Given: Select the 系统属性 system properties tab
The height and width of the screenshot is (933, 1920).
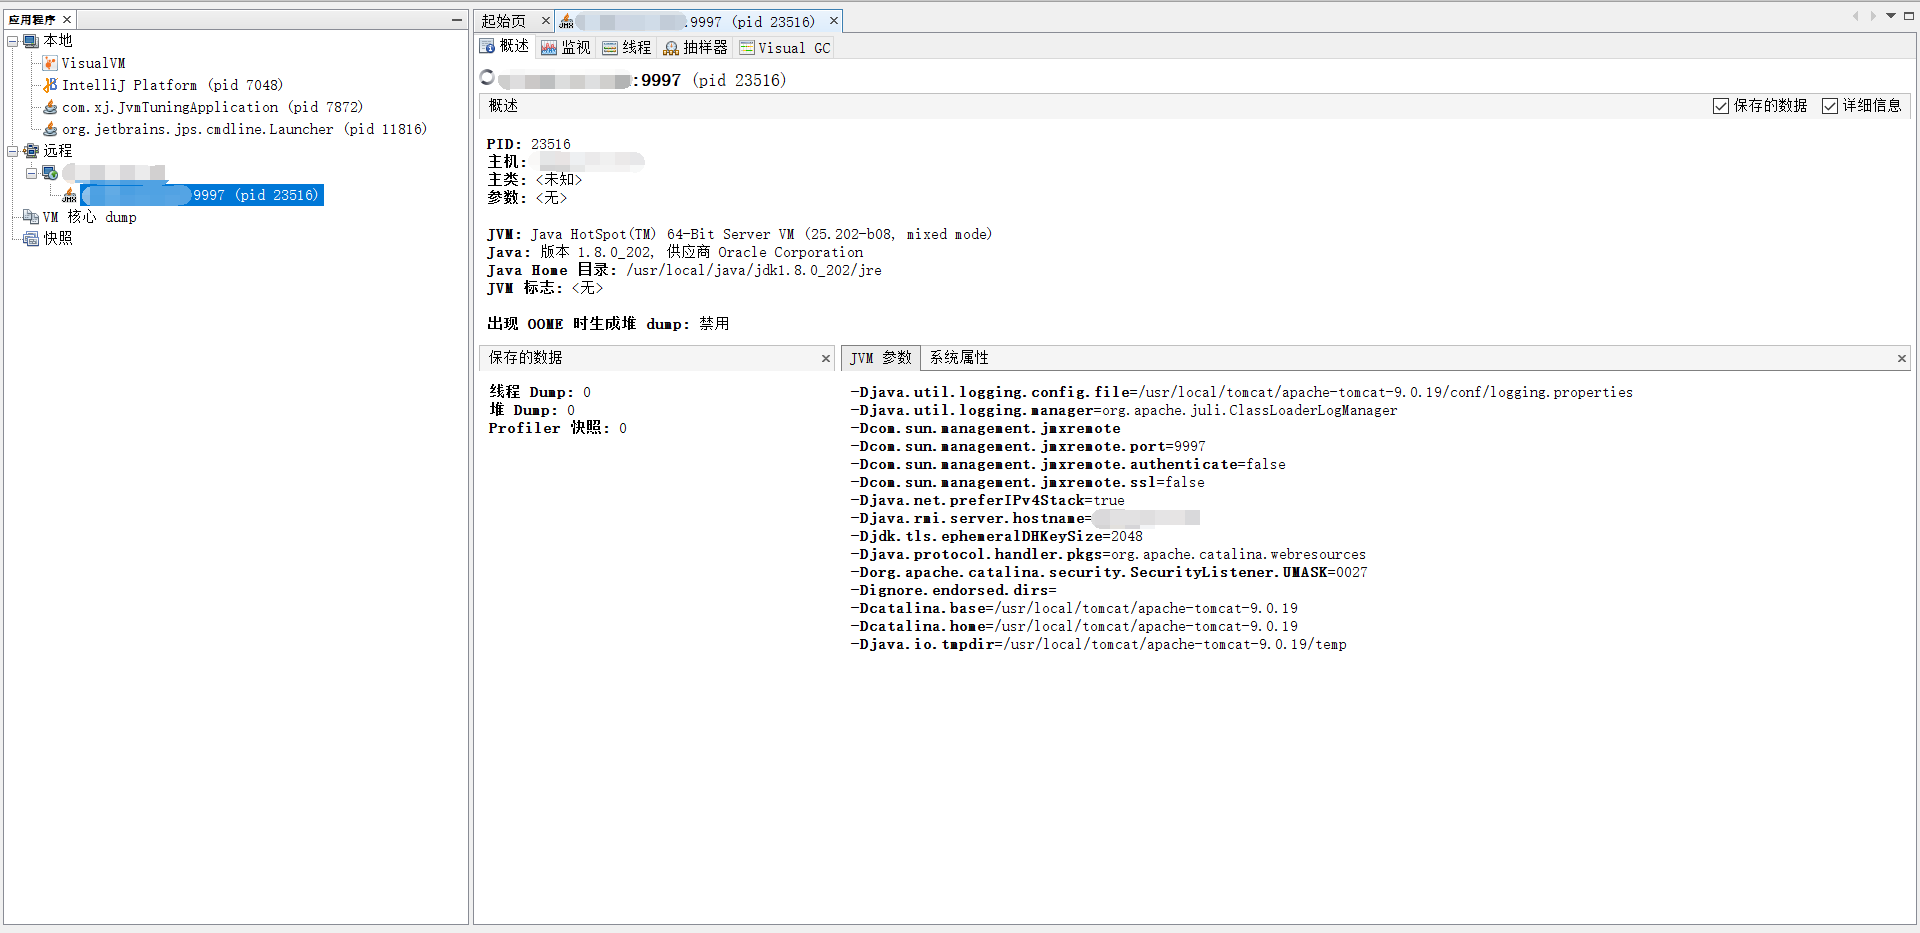Looking at the screenshot, I should (959, 358).
